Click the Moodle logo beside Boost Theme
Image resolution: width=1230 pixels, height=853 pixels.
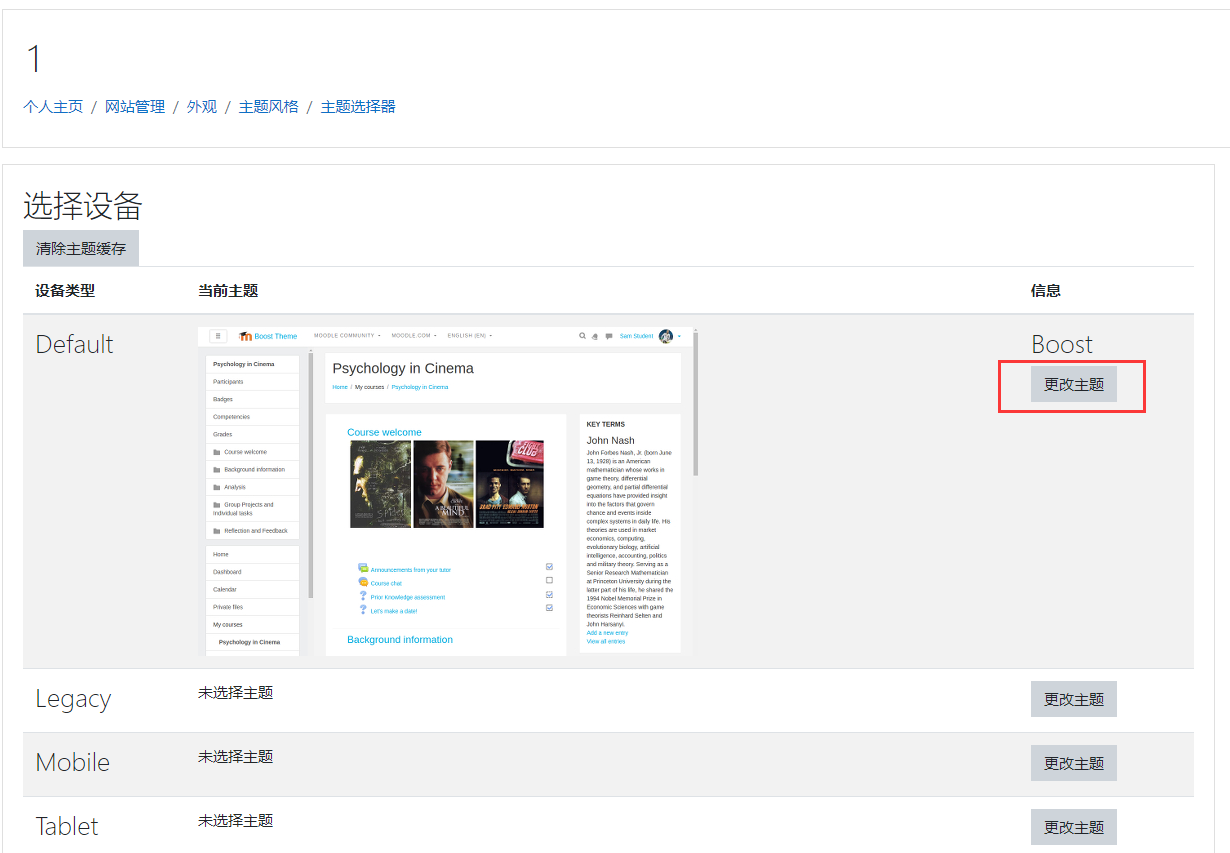point(246,336)
